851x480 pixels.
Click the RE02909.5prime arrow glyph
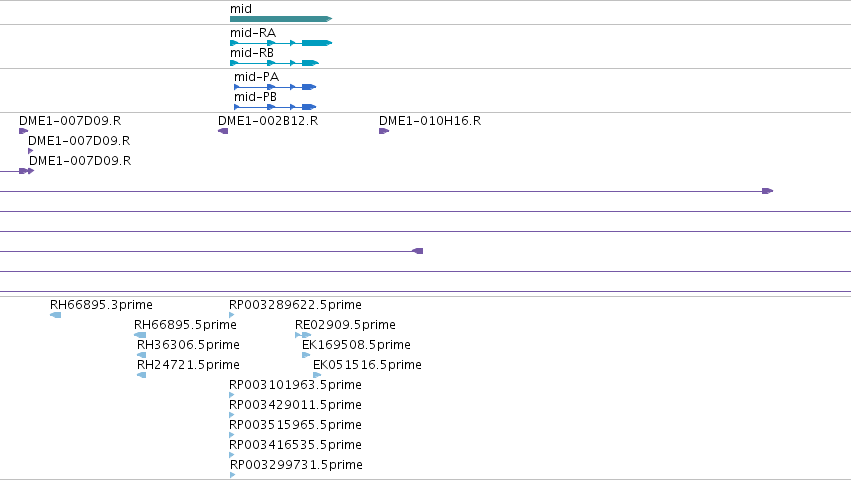303,335
